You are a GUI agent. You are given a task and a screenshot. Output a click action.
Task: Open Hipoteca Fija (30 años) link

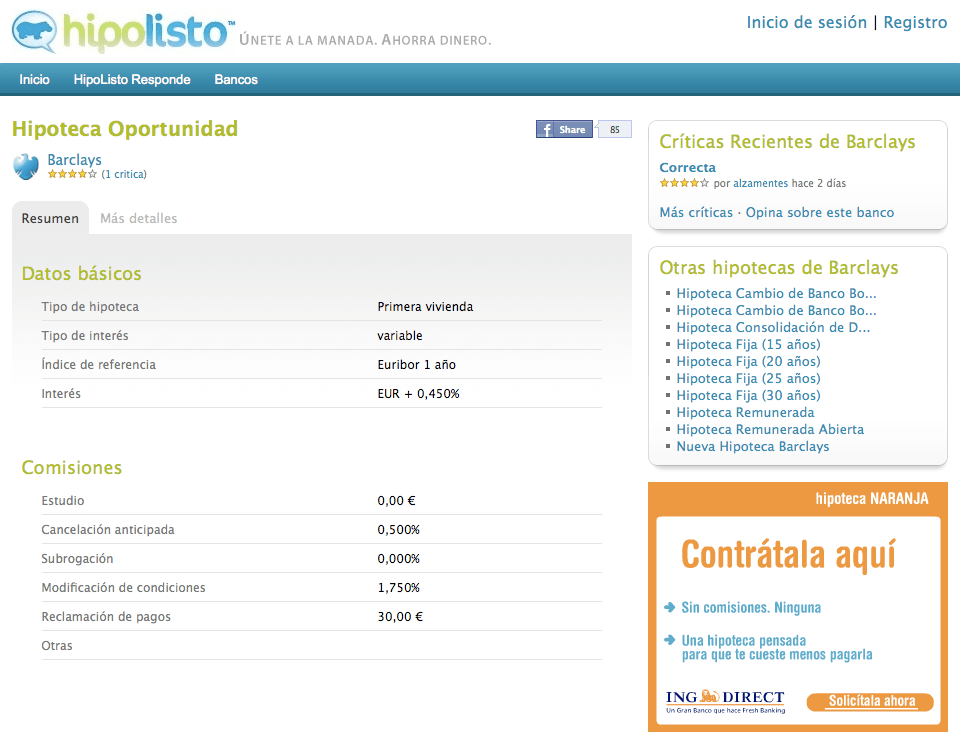tap(748, 395)
